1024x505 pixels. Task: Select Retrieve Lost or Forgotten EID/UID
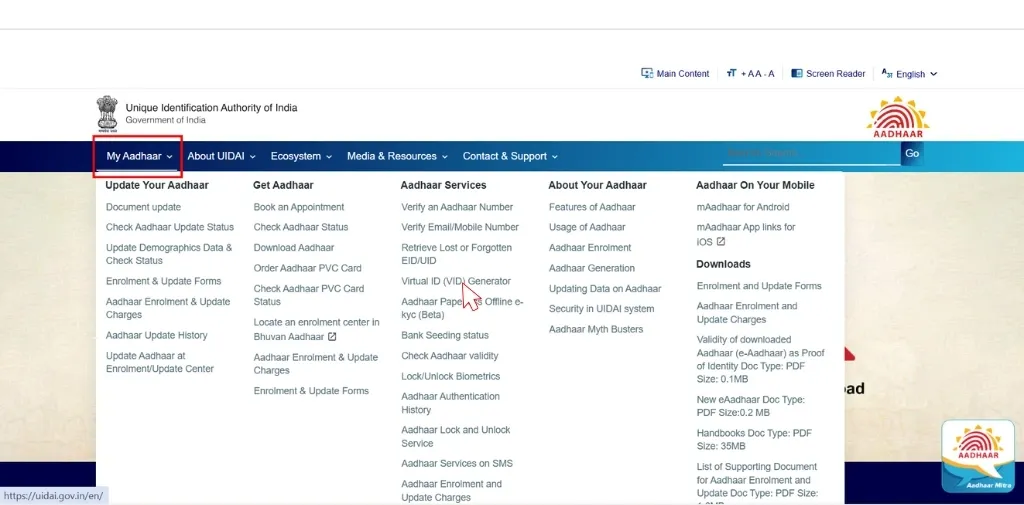point(456,254)
